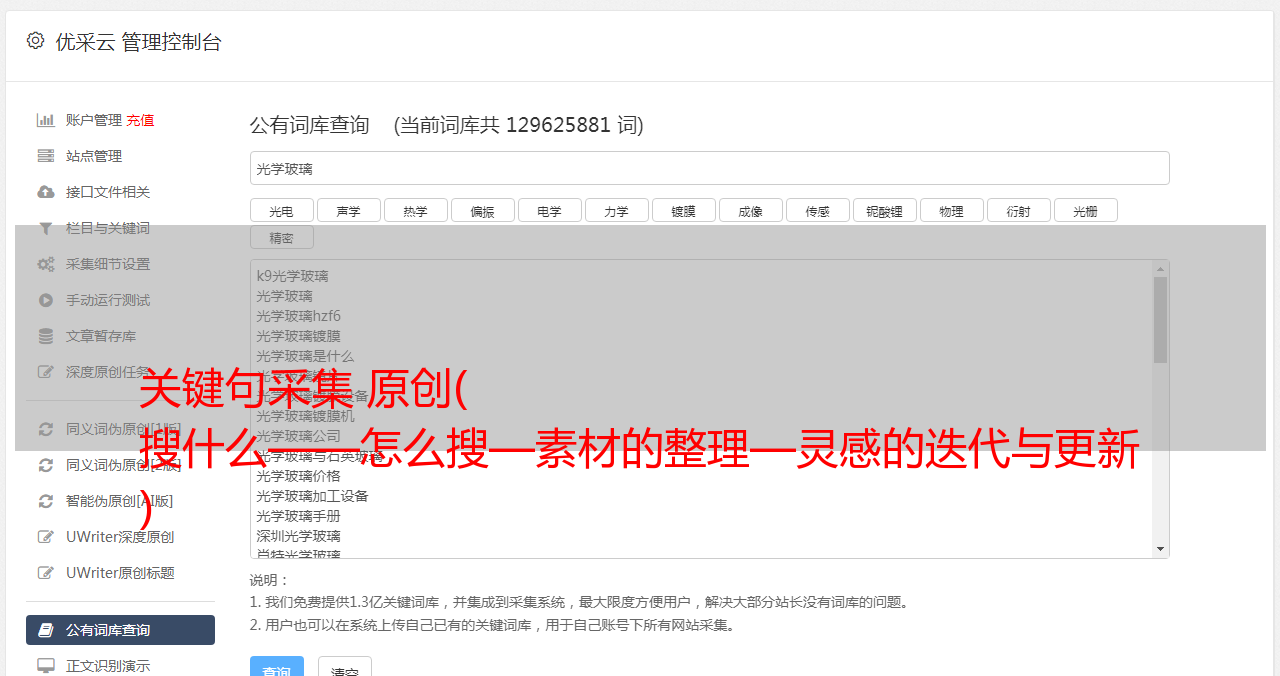1280x676 pixels.
Task: Click the 衍射 tag button
Action: click(1018, 210)
